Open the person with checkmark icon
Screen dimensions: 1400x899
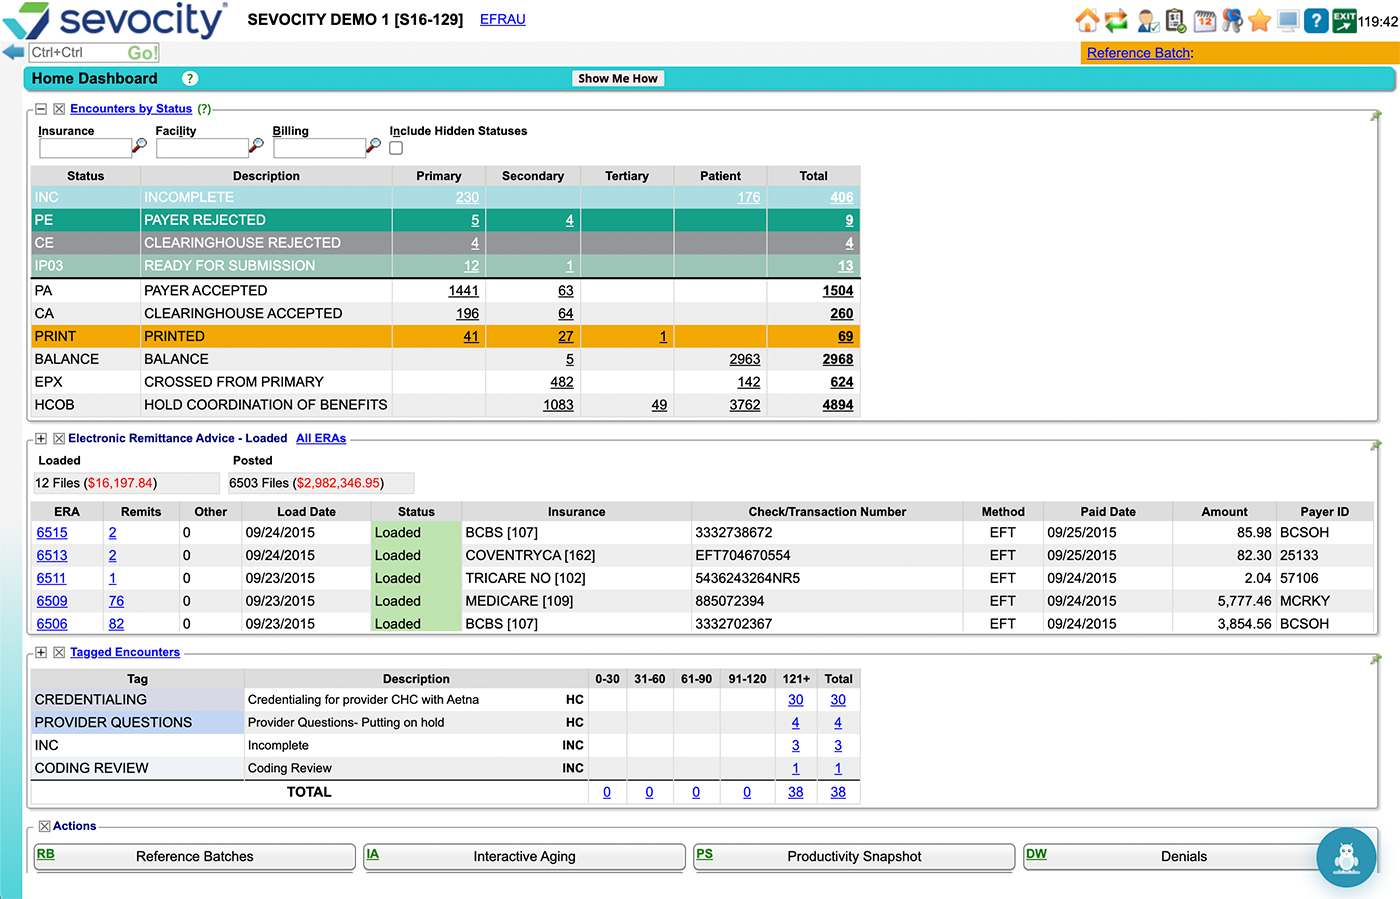pos(1148,20)
